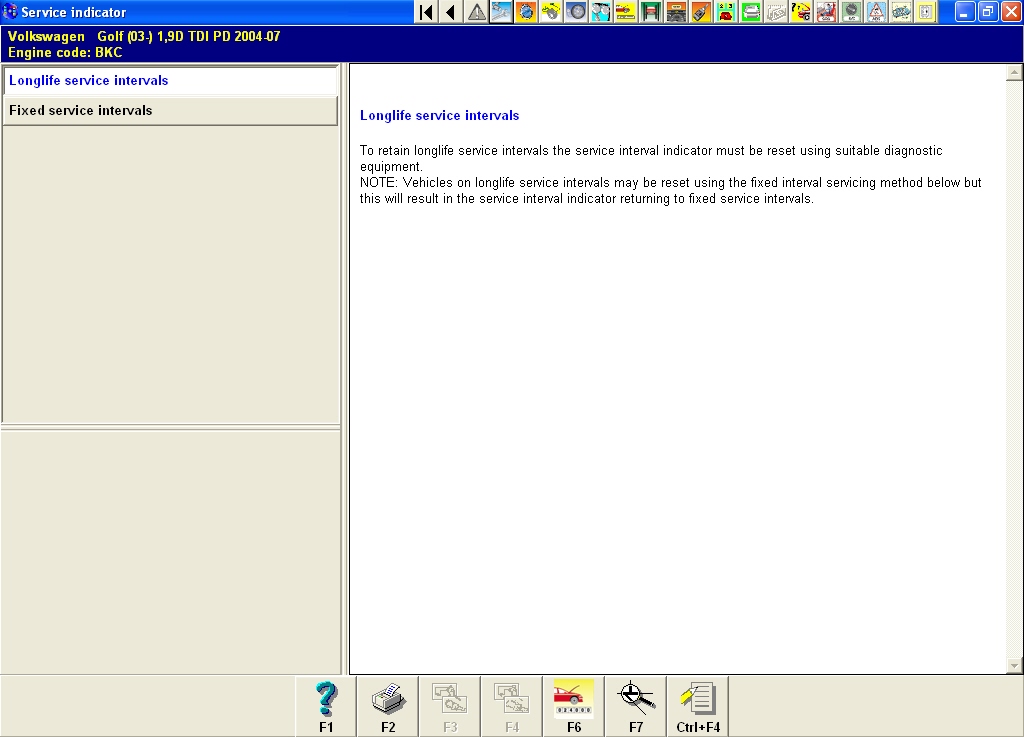
Task: Select the green vehicle lift icon
Action: click(x=651, y=12)
